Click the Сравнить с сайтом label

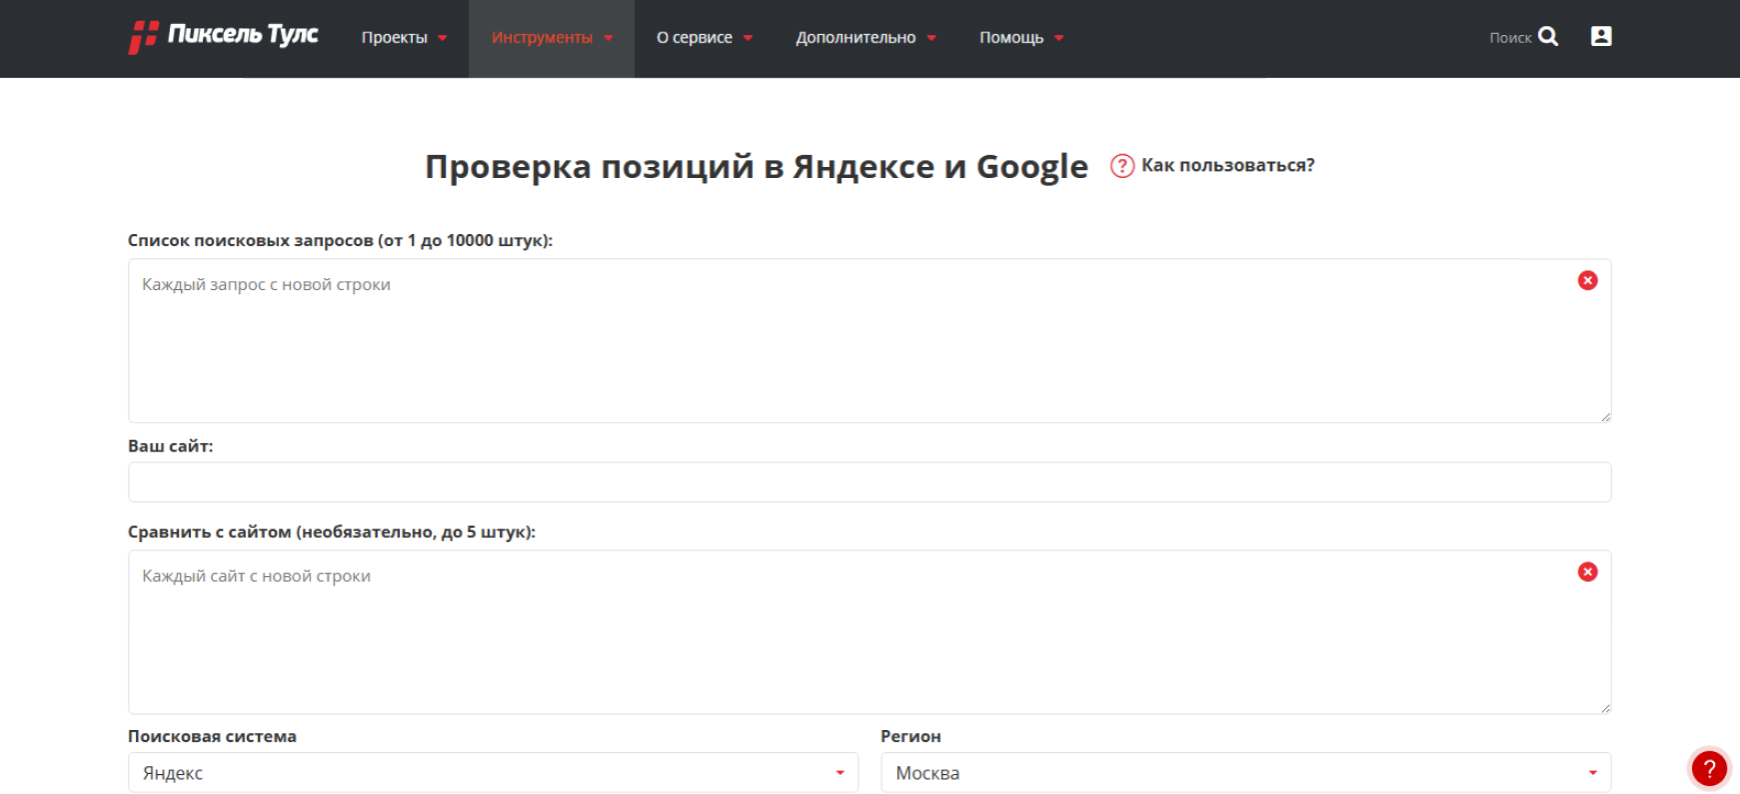[x=331, y=532]
